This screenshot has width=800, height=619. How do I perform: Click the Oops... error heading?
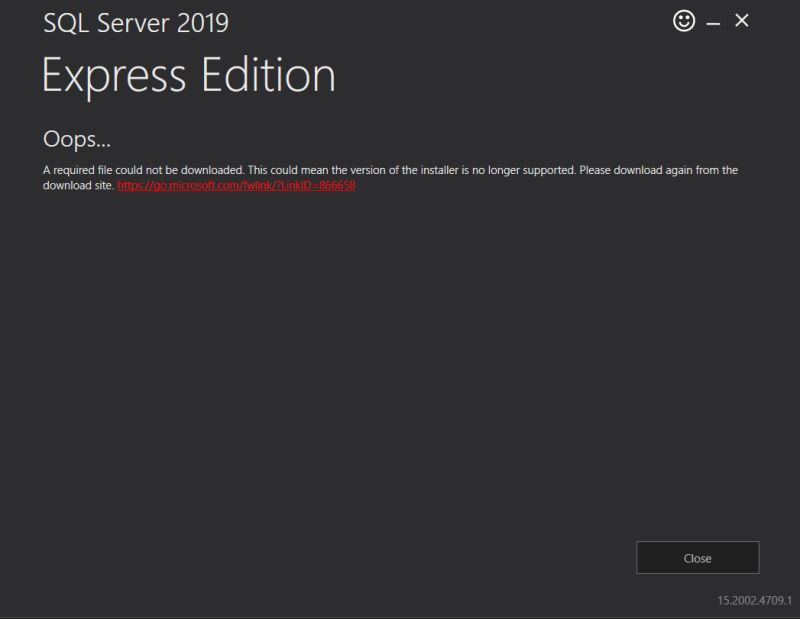tap(68, 137)
